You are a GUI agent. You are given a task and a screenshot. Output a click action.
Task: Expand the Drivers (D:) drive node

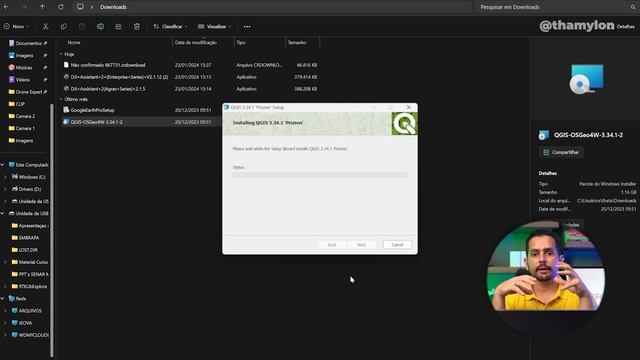(5, 189)
